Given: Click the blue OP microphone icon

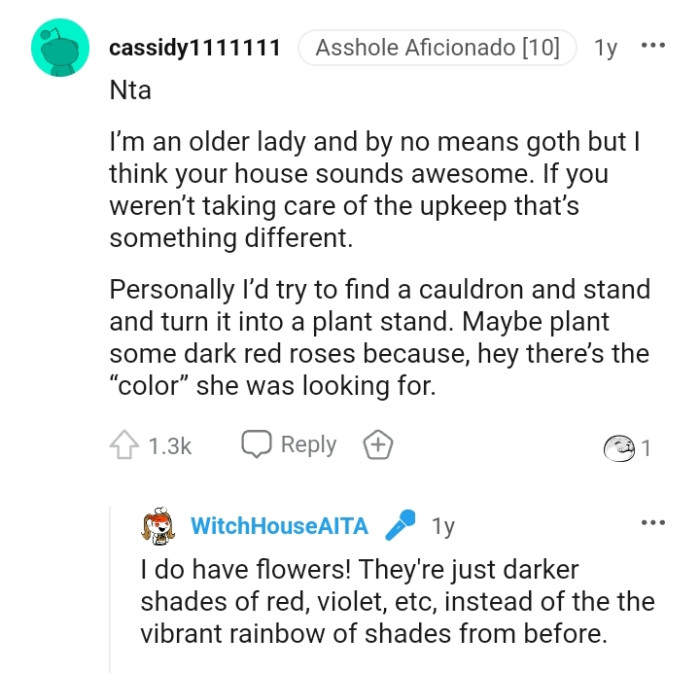Looking at the screenshot, I should click(x=400, y=525).
